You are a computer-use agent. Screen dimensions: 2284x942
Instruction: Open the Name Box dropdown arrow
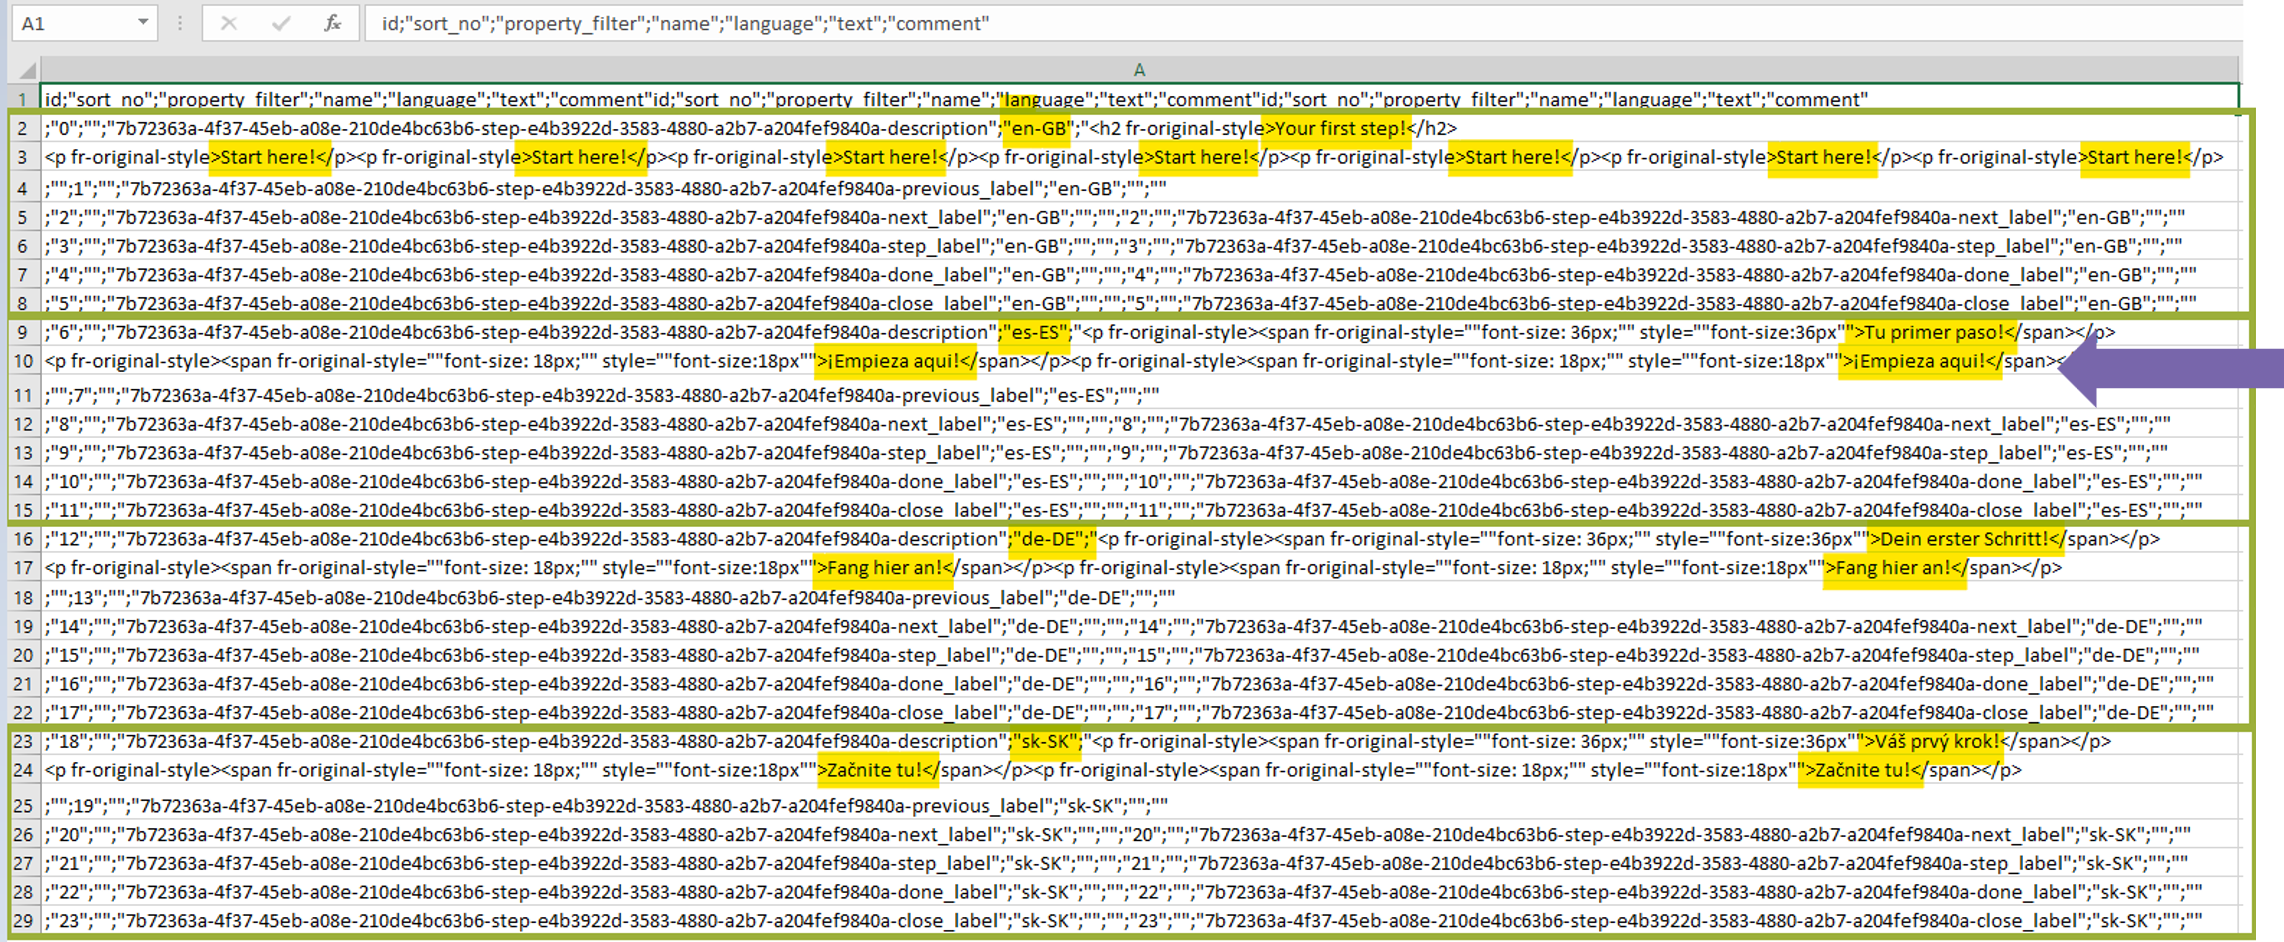click(x=143, y=22)
